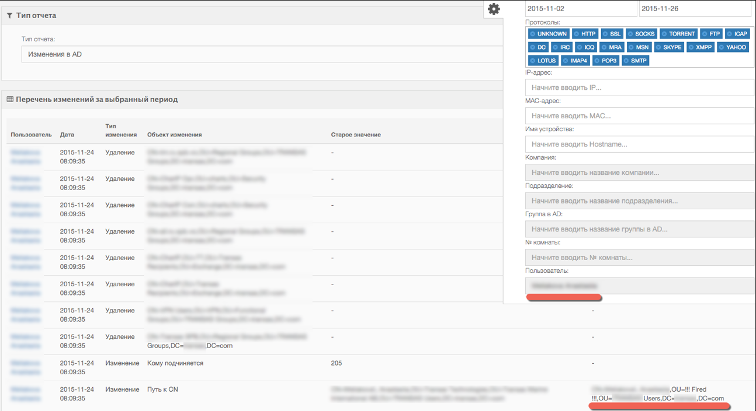Click the Объект изменения column header
Viewport: 756px width, 411px height.
174,134
